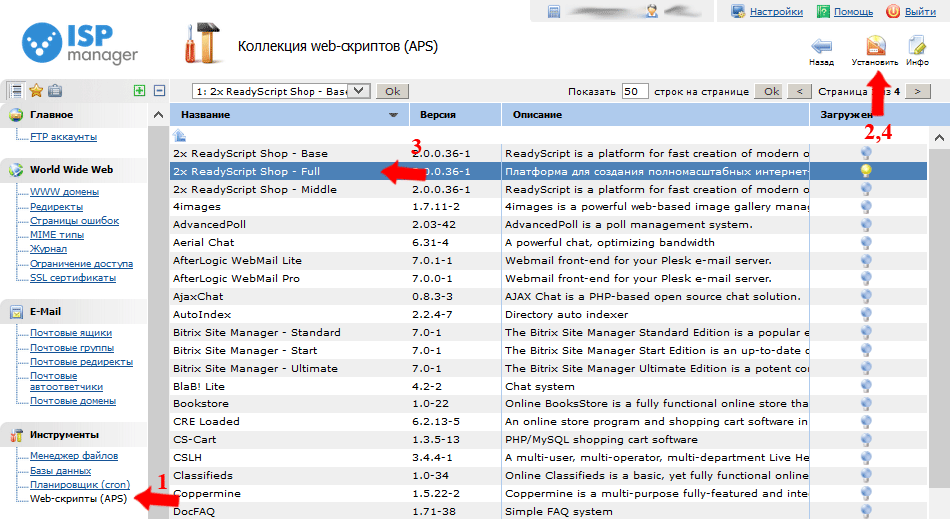Expand all menu sections with green plus icon
Screen dimensions: 950x519
click(x=139, y=91)
